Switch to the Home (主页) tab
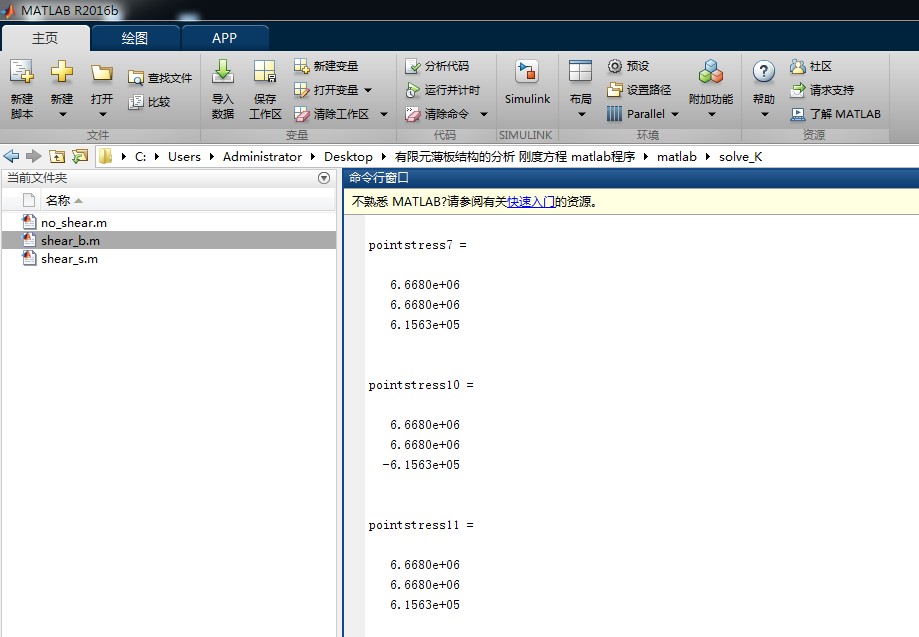 [45, 38]
